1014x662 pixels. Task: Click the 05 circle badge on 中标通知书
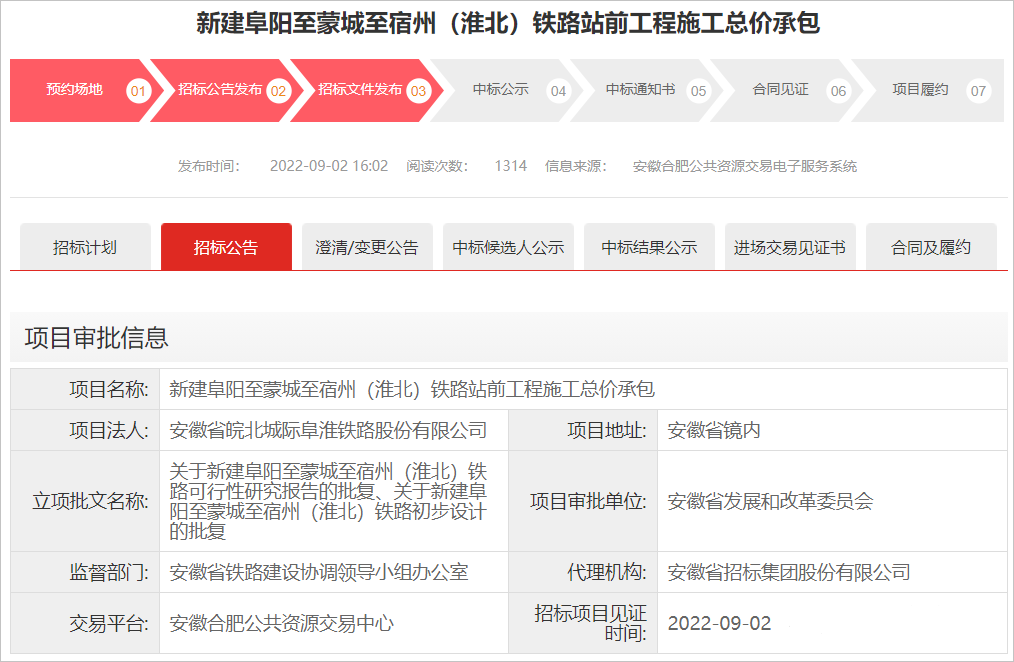[698, 91]
